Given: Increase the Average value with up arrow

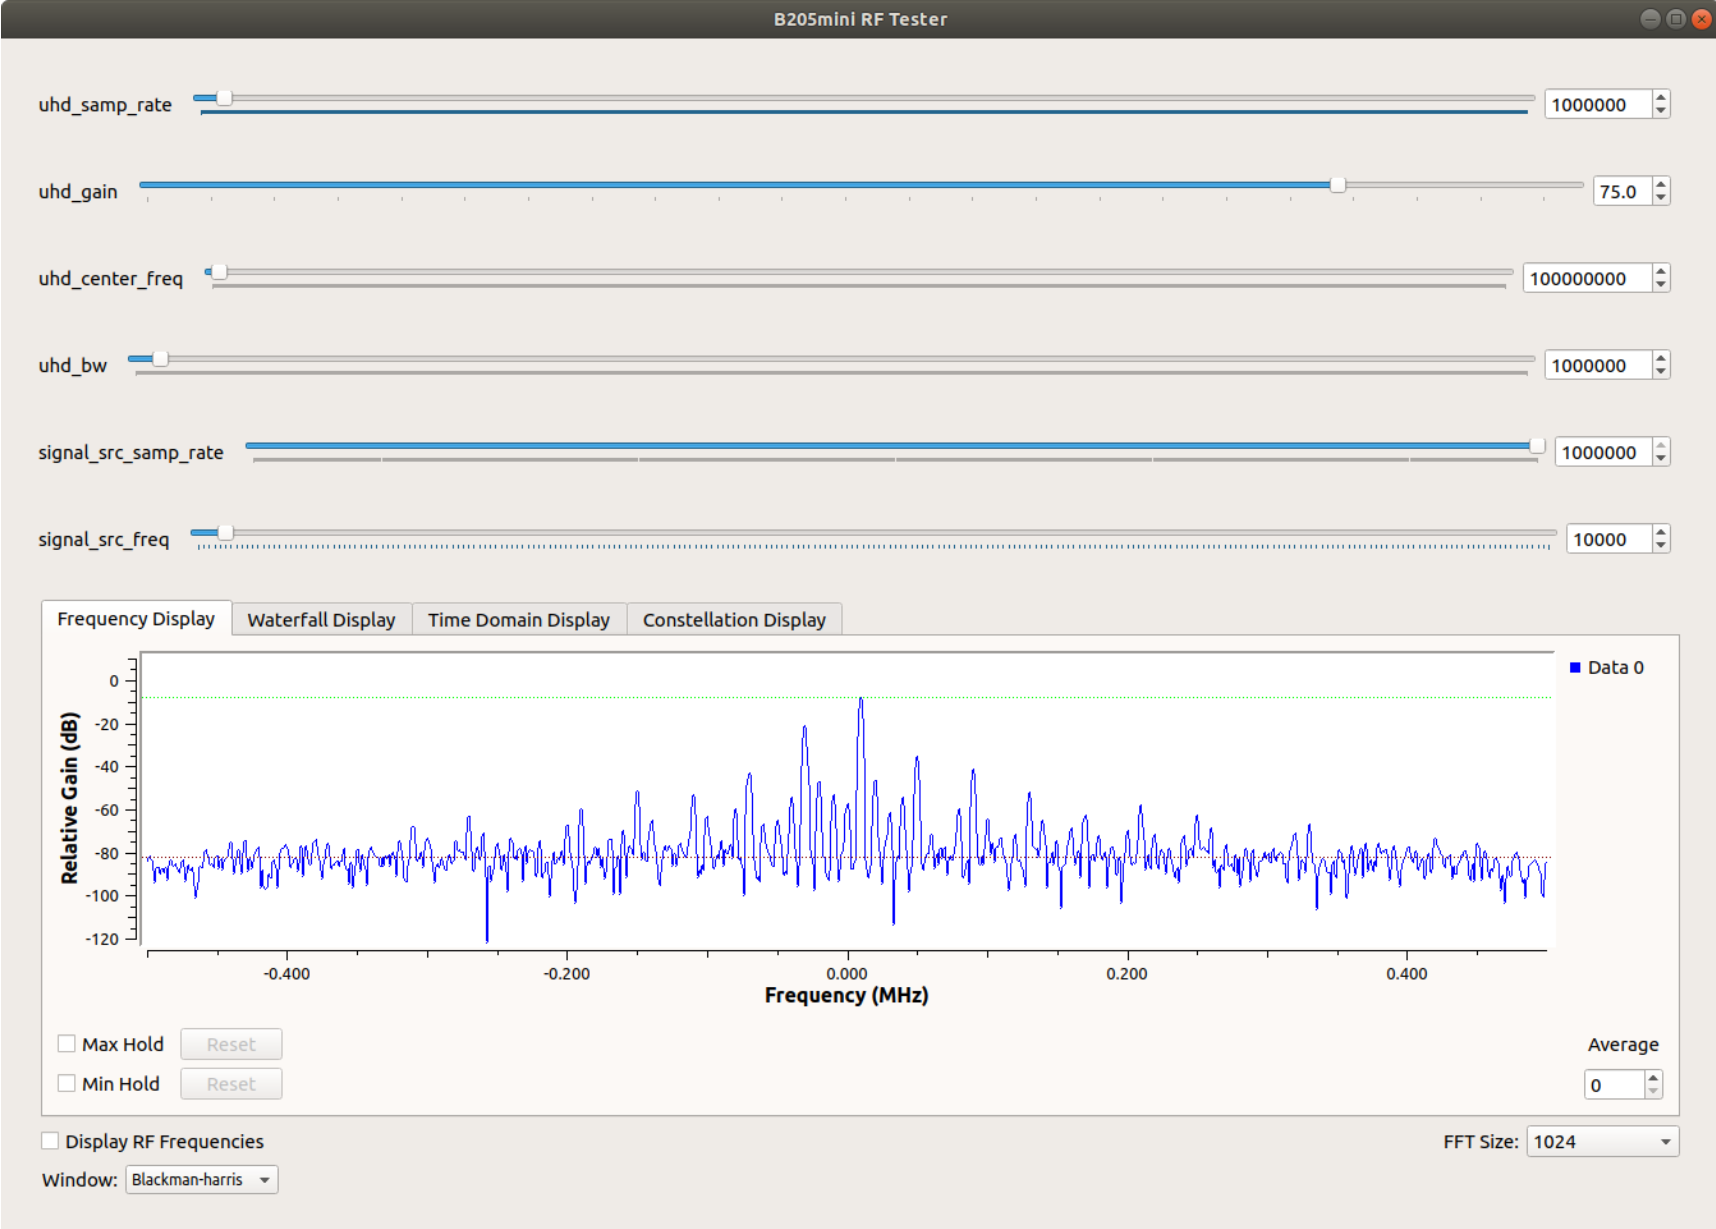Looking at the screenshot, I should coord(1653,1078).
